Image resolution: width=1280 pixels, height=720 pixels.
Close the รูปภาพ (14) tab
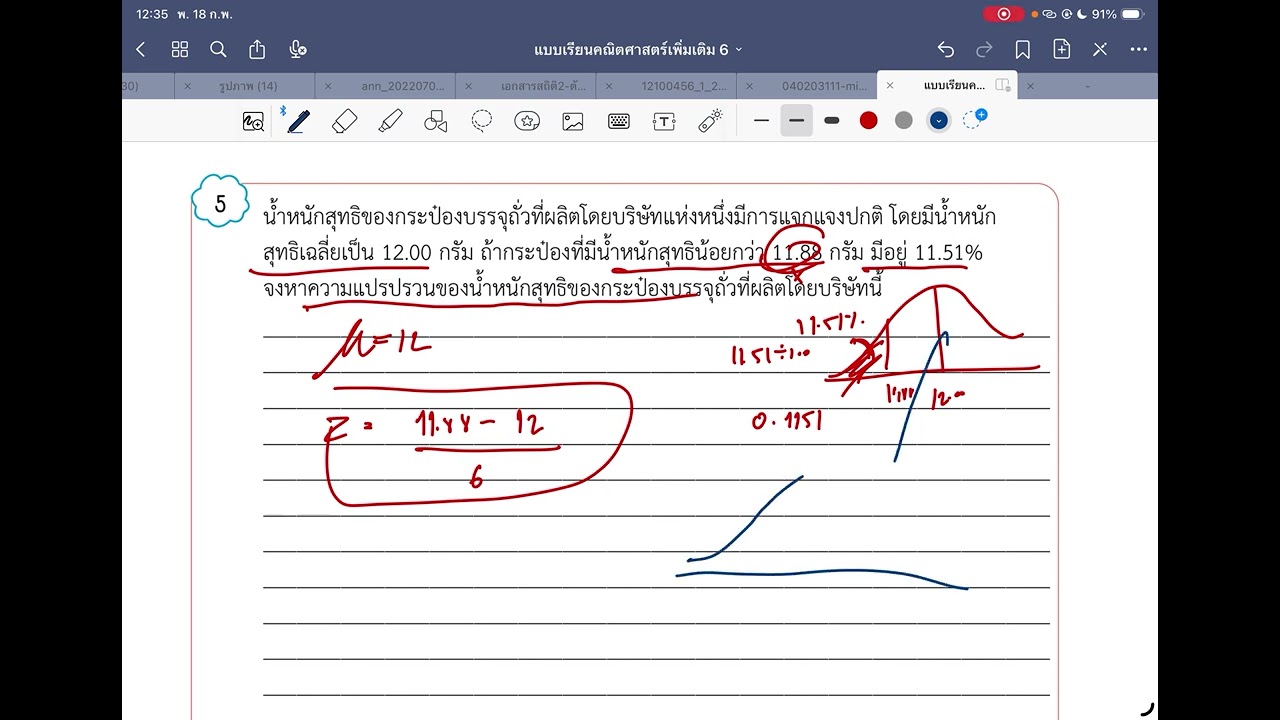click(187, 86)
